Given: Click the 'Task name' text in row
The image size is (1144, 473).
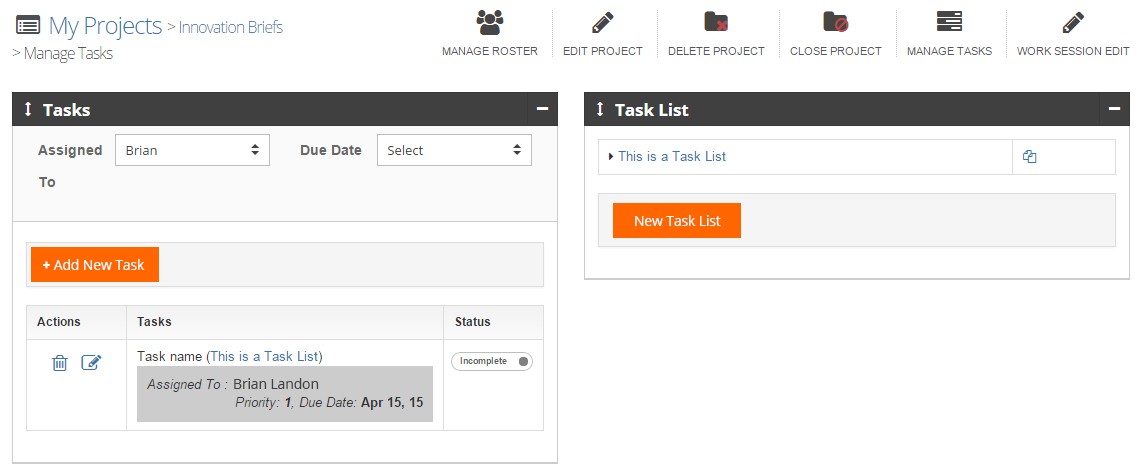Looking at the screenshot, I should (x=170, y=356).
